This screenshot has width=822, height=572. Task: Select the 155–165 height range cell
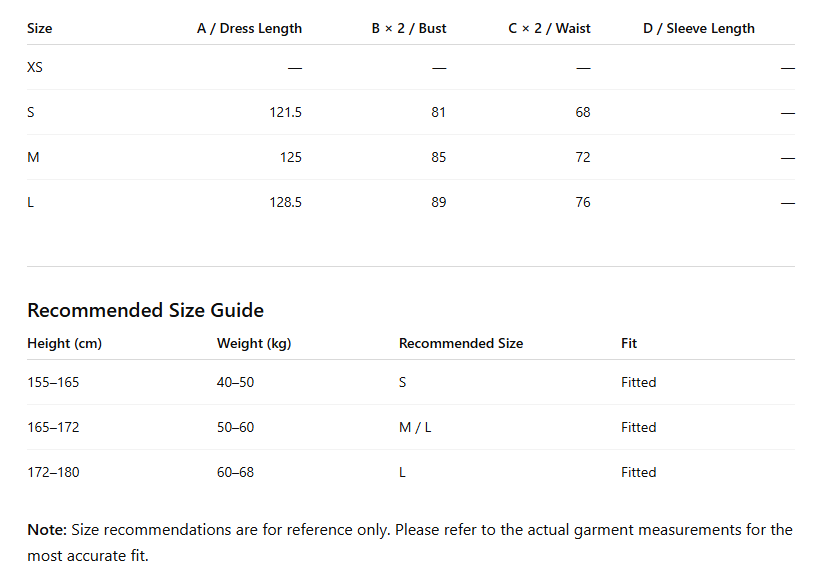53,382
